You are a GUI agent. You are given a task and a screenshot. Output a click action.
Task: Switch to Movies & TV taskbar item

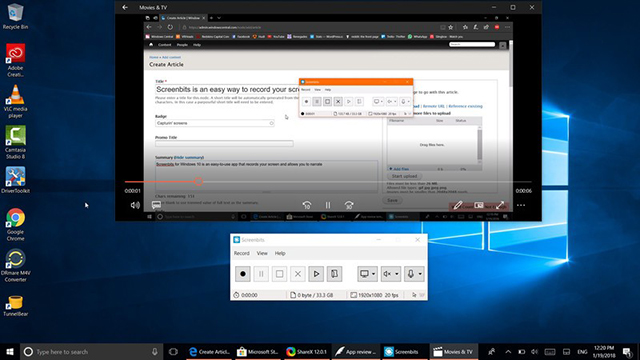[x=453, y=351]
